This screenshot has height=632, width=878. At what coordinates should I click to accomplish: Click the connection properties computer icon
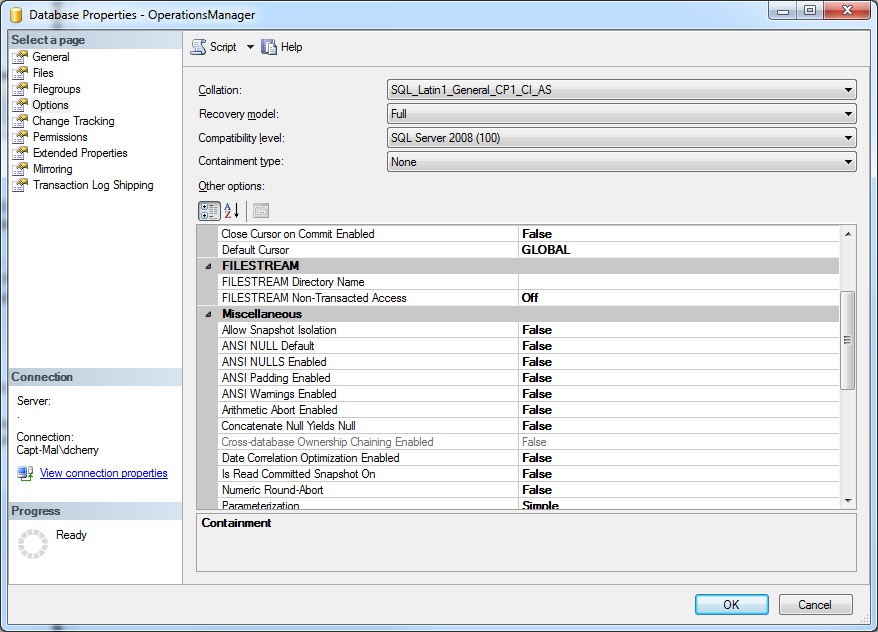point(25,474)
